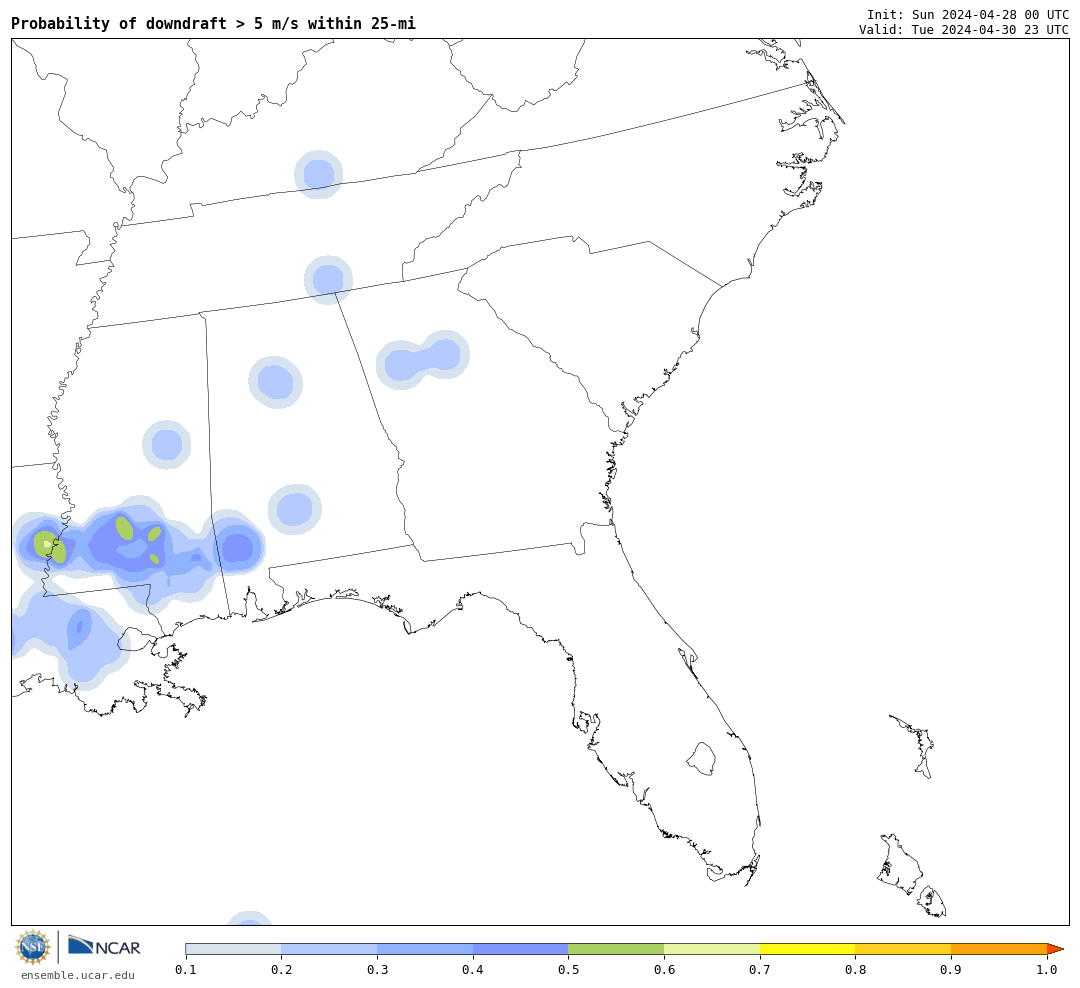Click the partial probability blob at the map bottom edge
The image size is (1080, 988).
(249, 918)
